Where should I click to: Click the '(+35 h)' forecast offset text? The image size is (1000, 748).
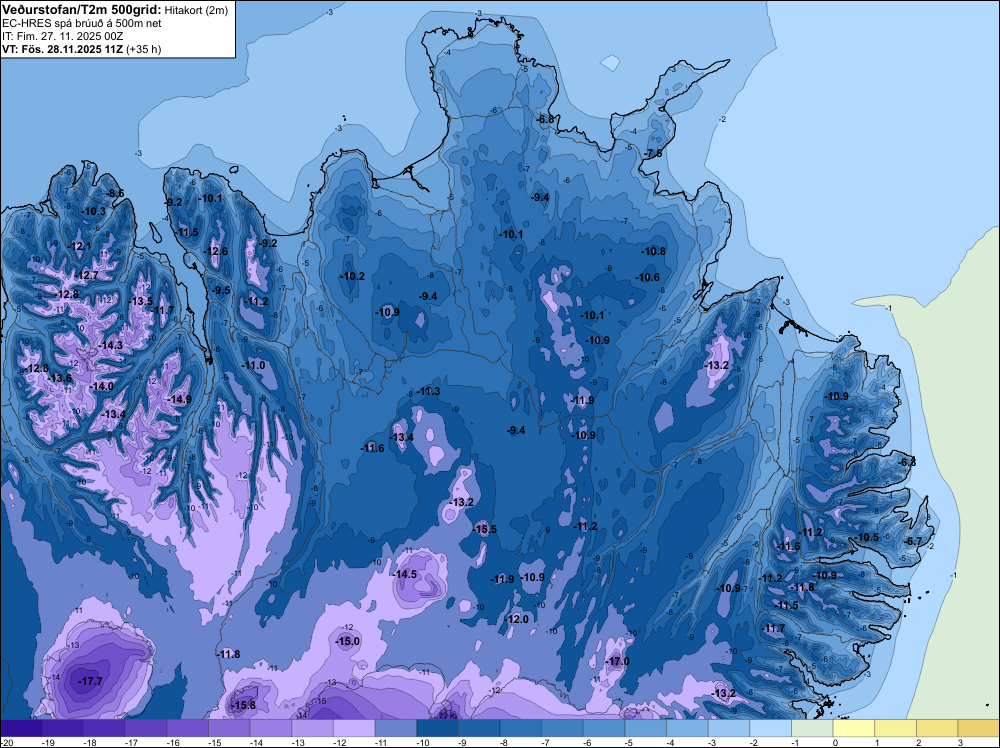coord(143,49)
